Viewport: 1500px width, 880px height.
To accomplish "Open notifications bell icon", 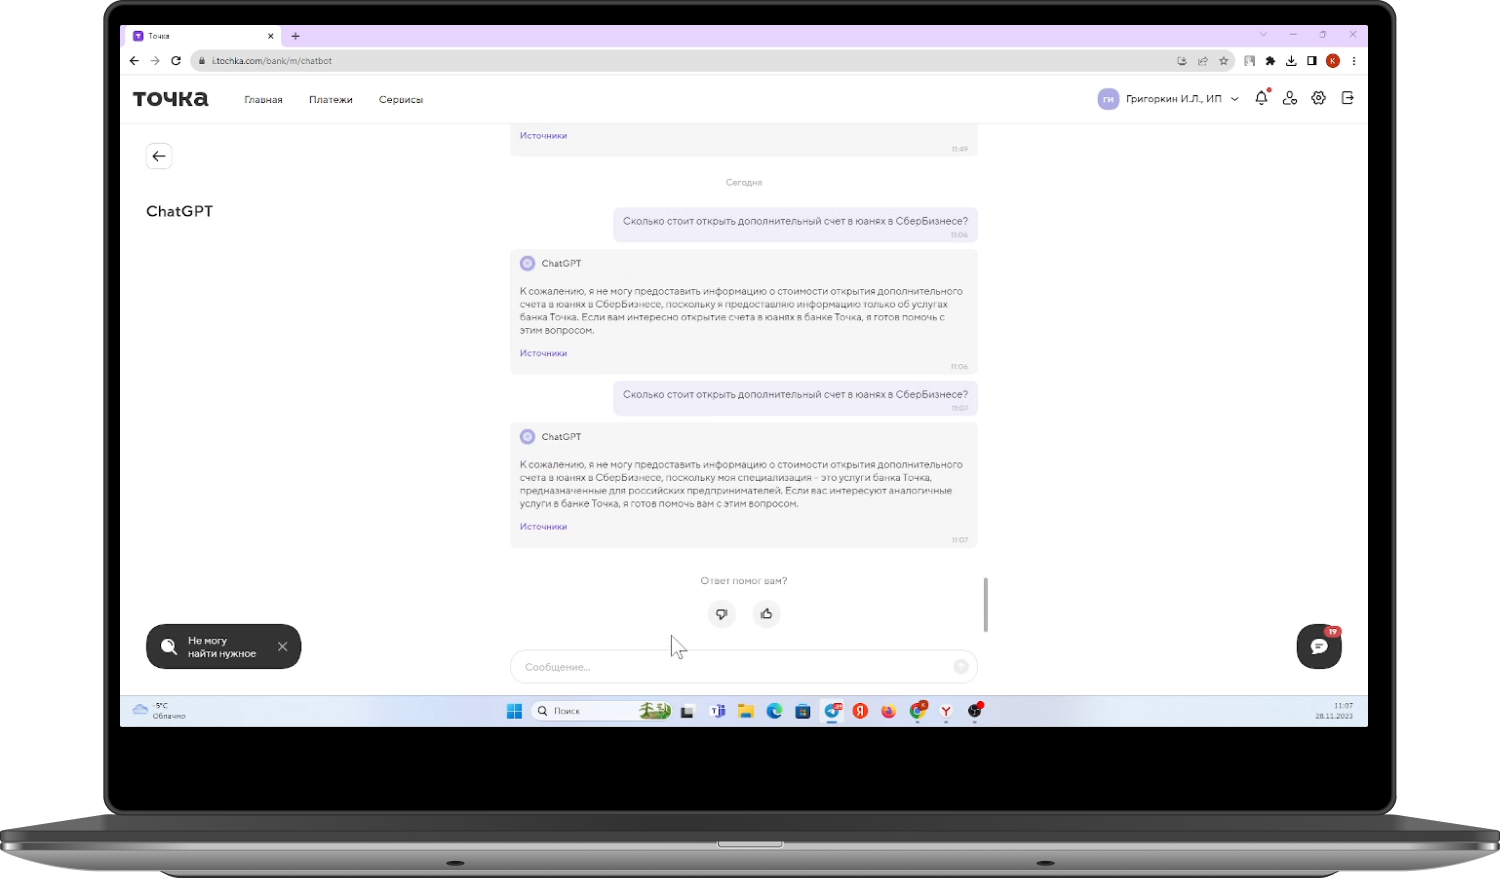I will 1262,98.
